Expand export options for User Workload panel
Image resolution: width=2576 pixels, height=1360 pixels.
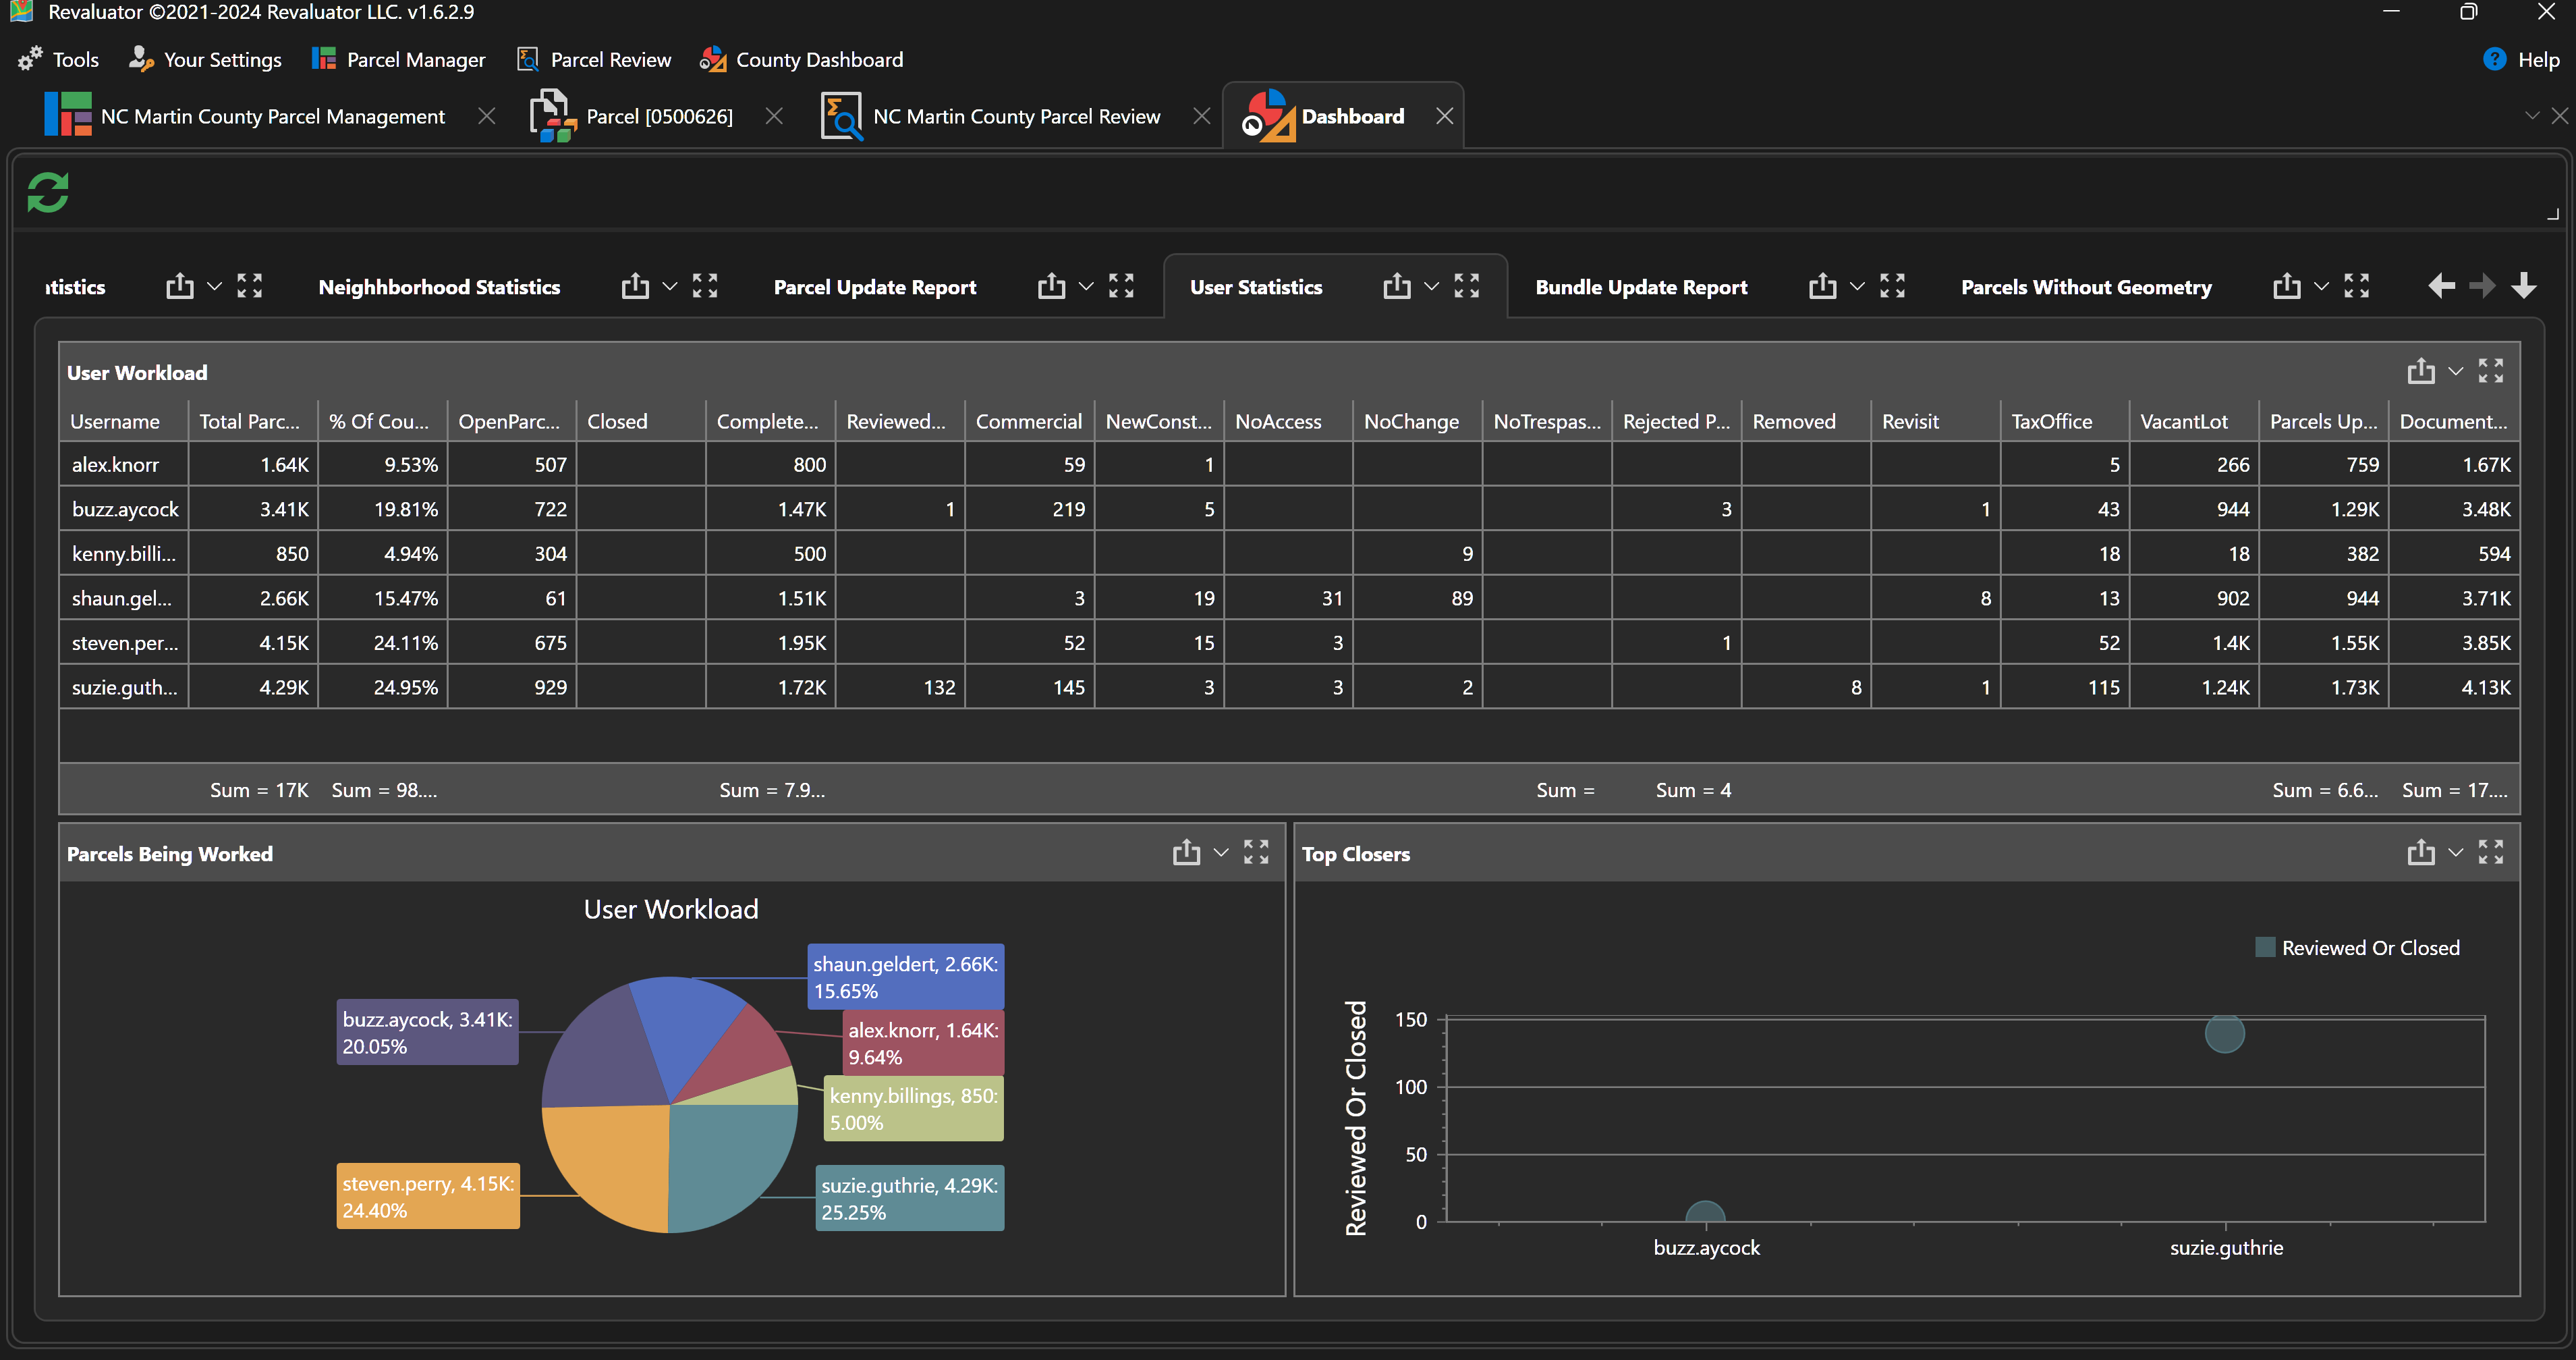[2455, 371]
